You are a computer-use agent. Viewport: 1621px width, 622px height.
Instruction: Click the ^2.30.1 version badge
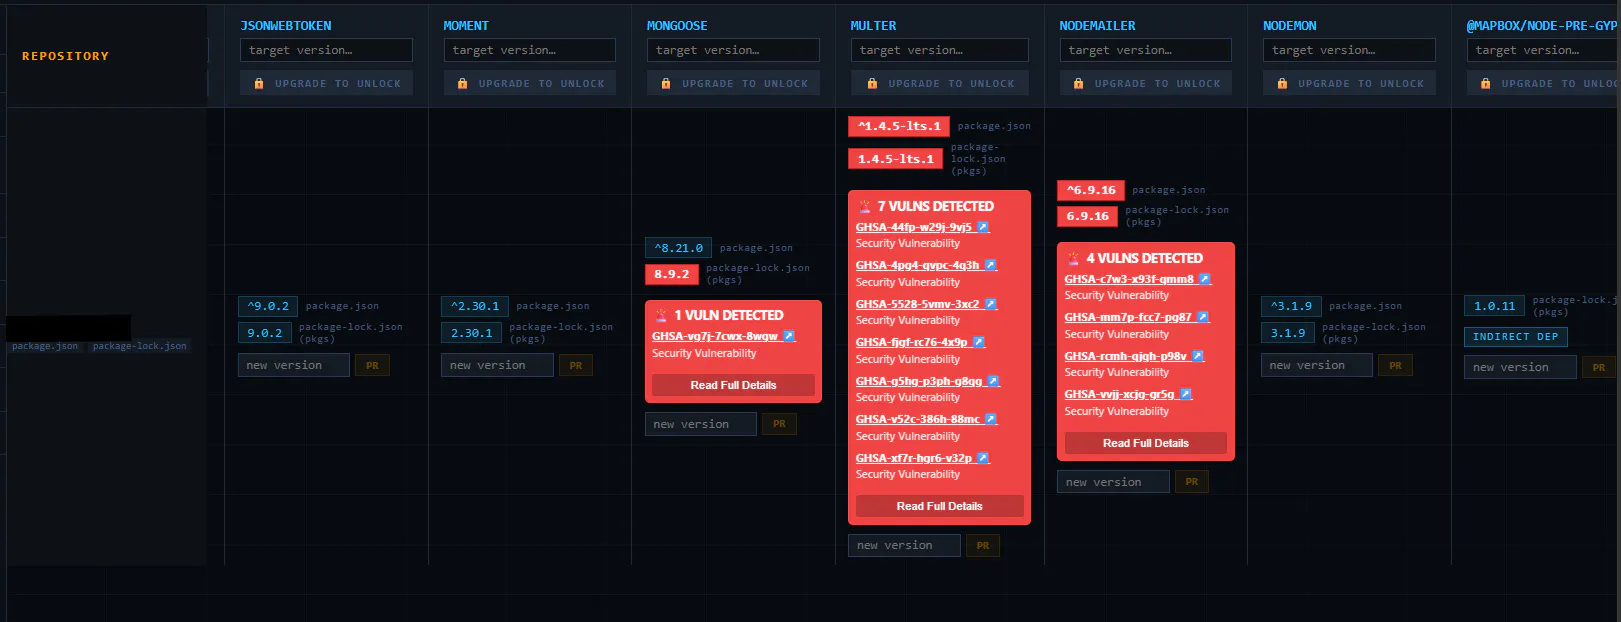coord(475,306)
